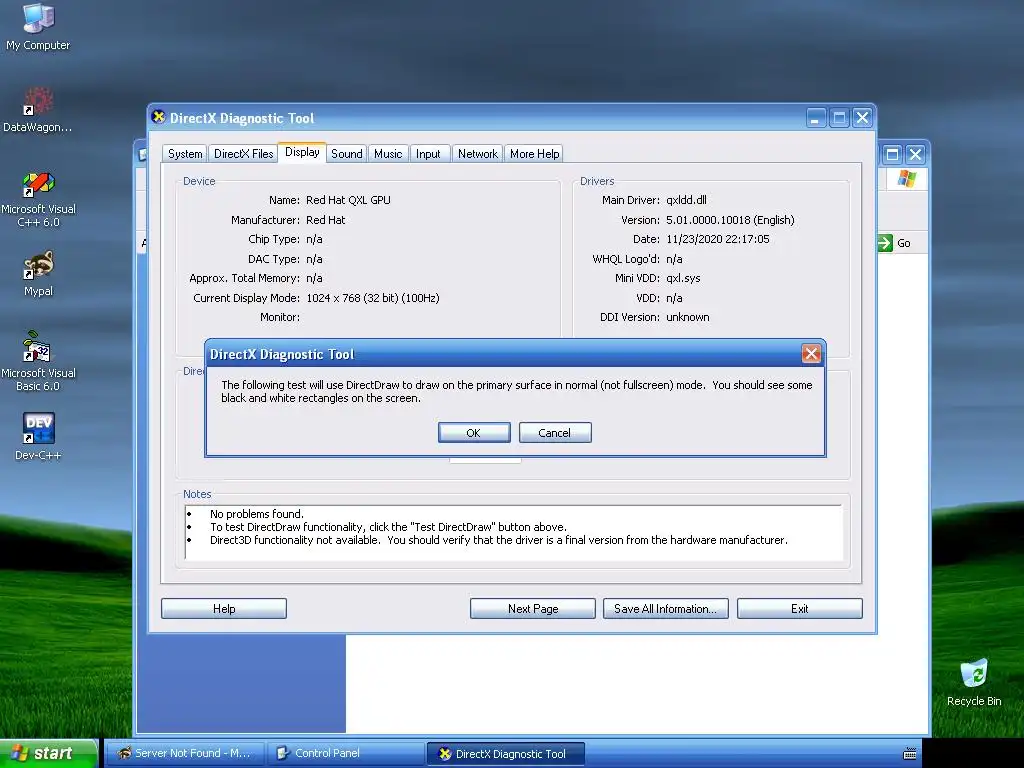1024x768 pixels.
Task: Confirm the DirectDraw test with OK
Action: point(474,433)
